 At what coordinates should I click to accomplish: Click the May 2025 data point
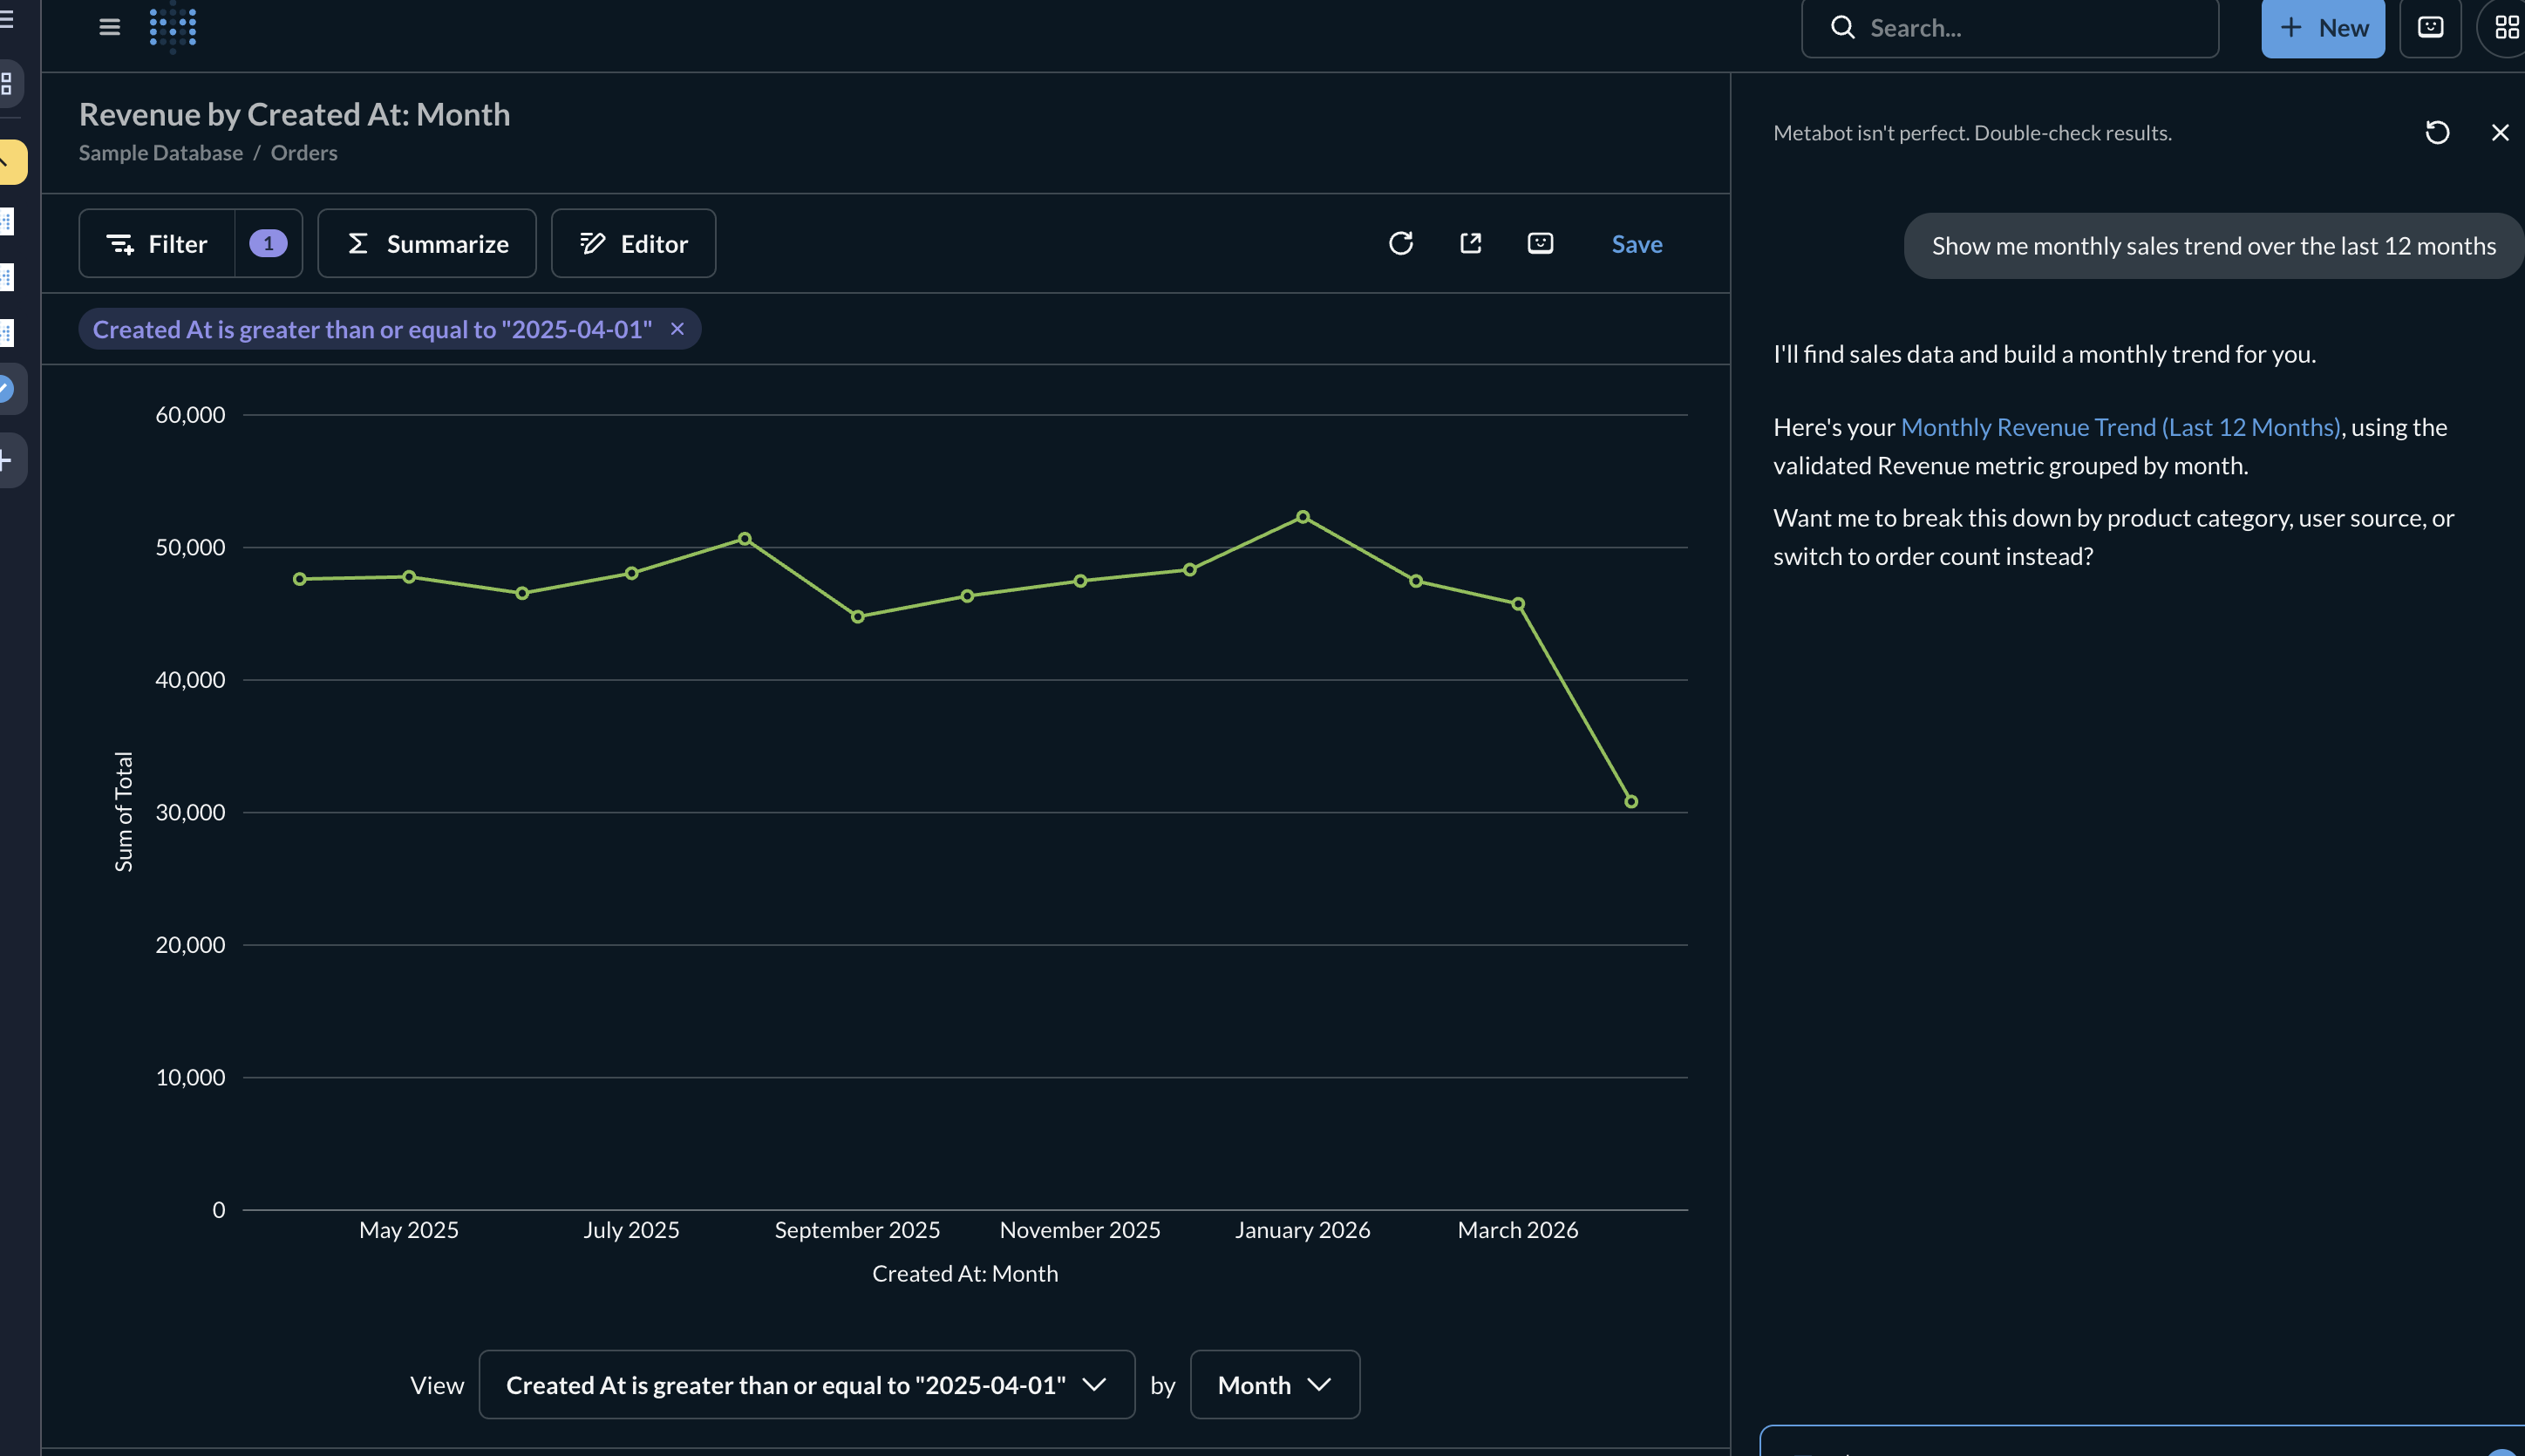[x=409, y=577]
